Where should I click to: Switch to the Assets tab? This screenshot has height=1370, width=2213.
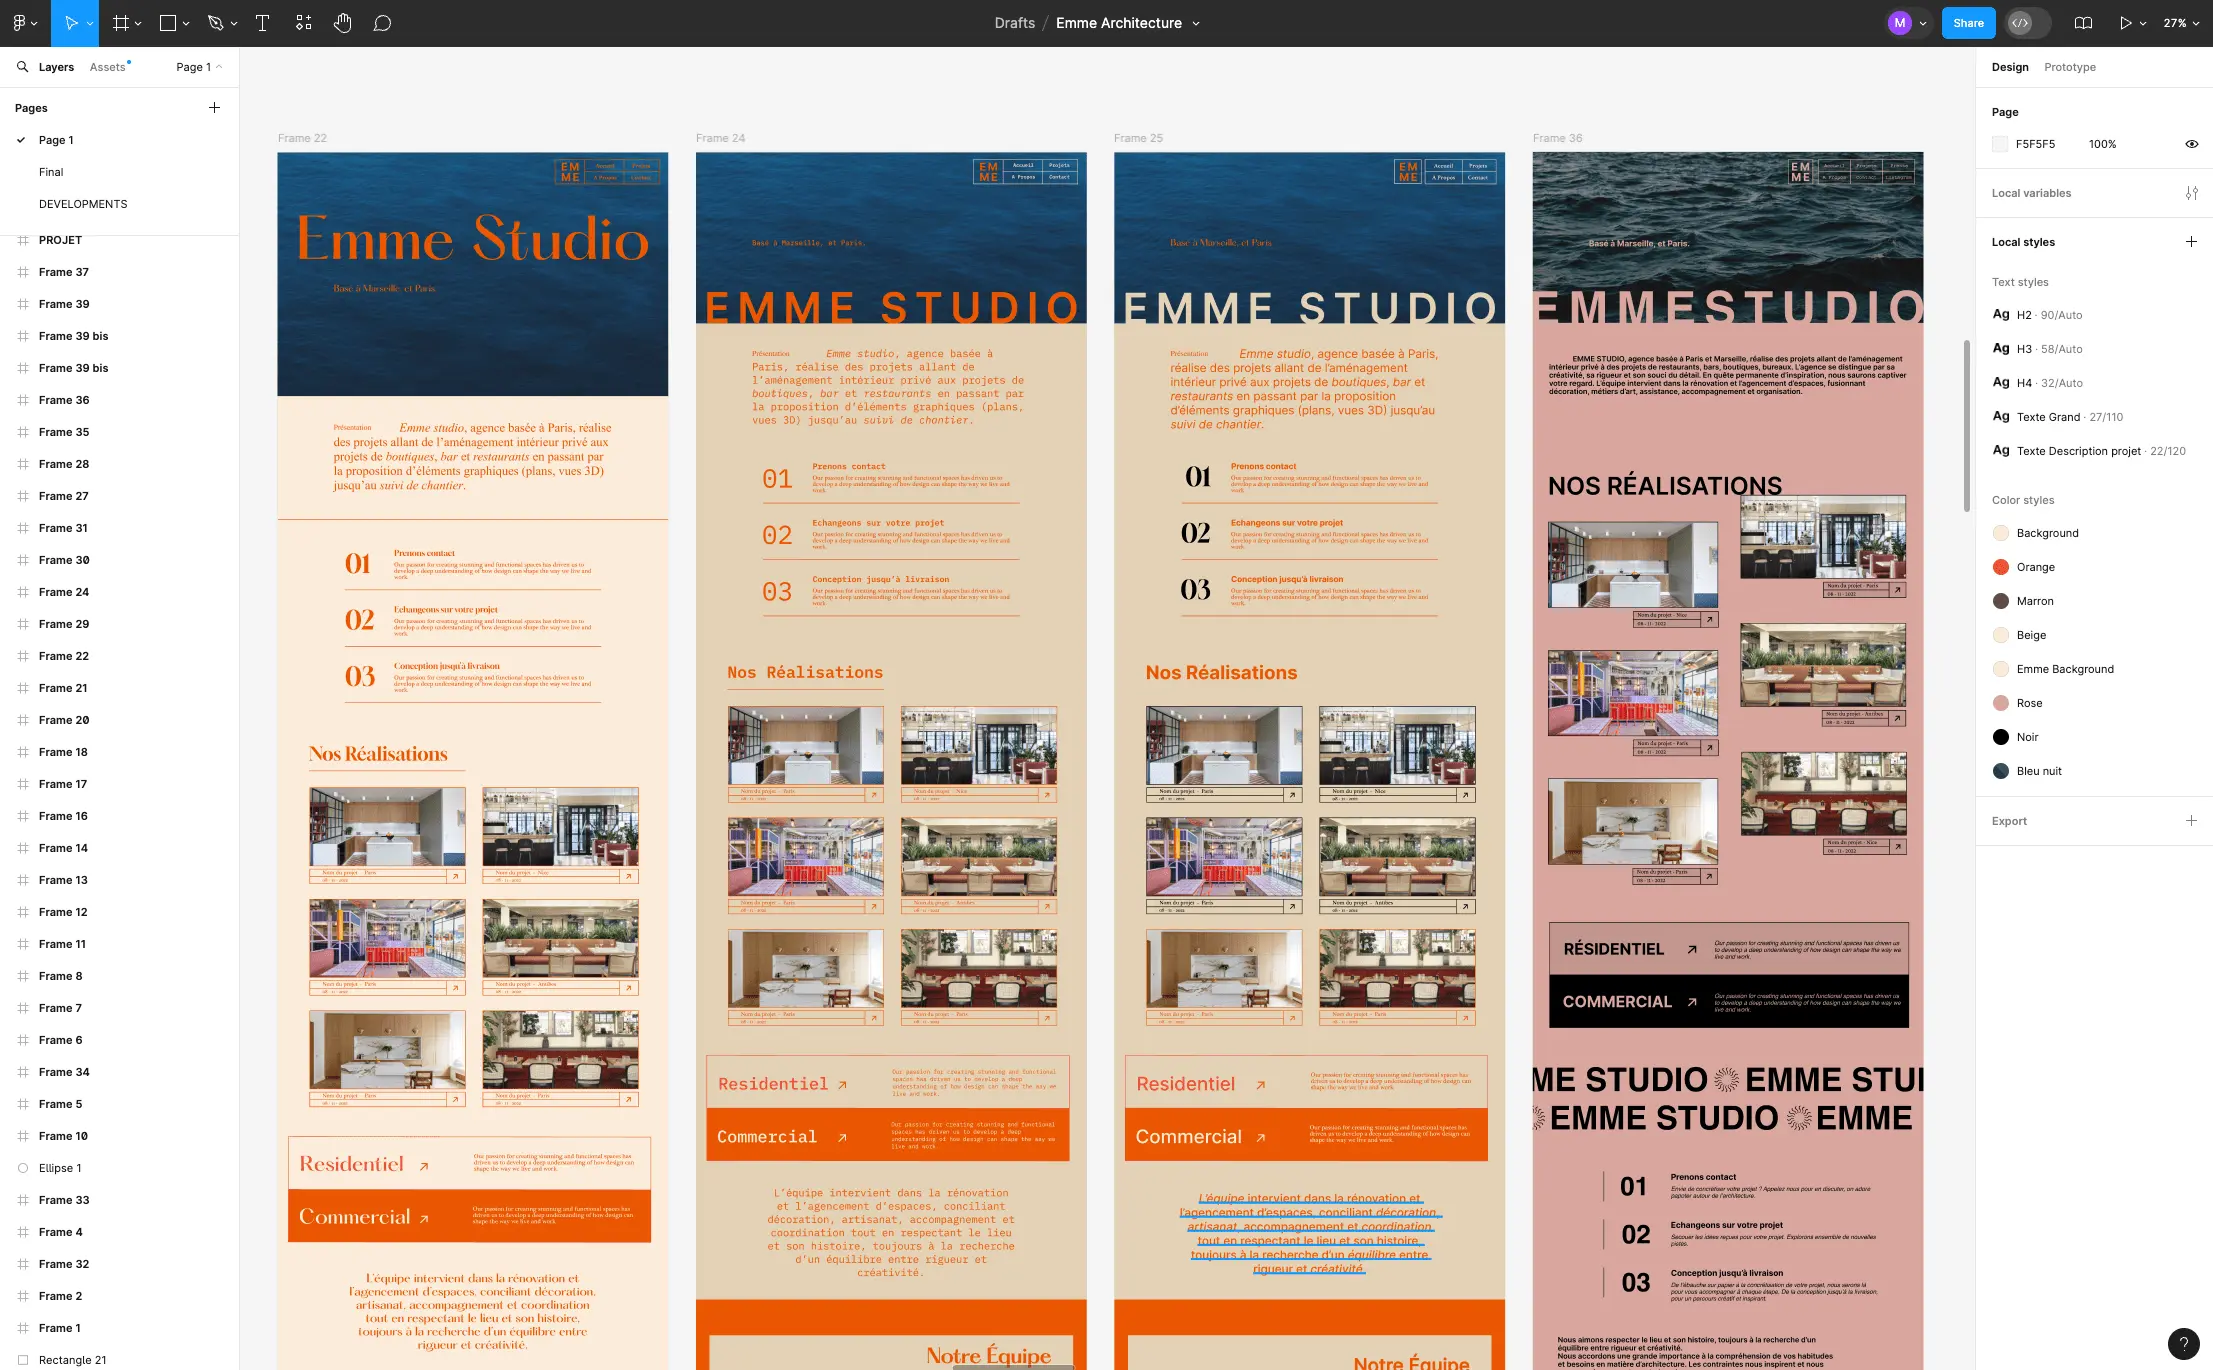tap(108, 67)
